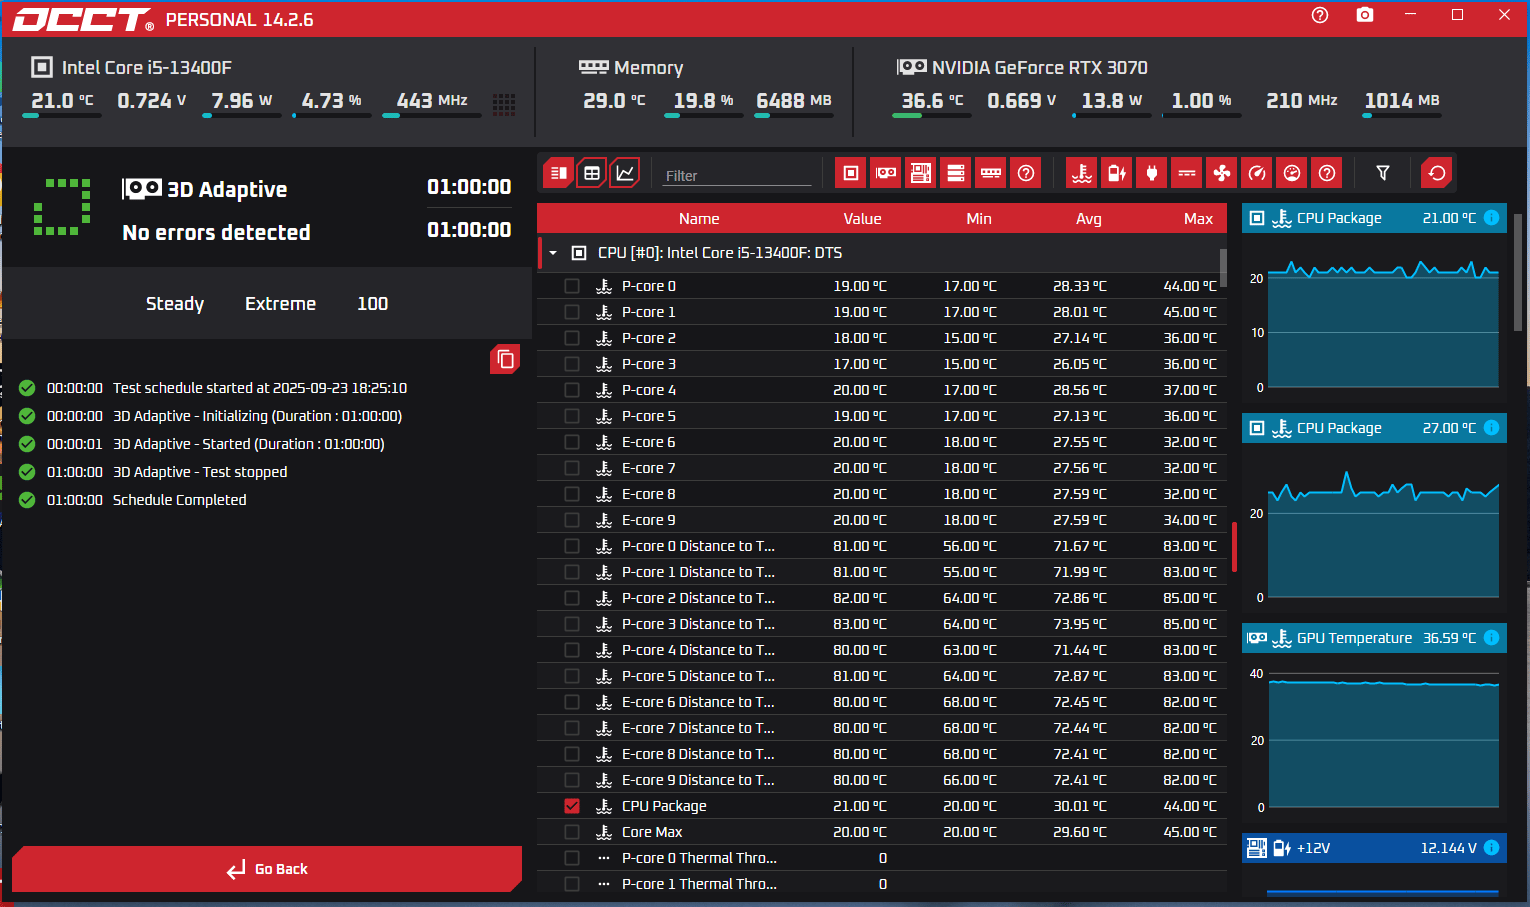Image resolution: width=1530 pixels, height=907 pixels.
Task: Toggle the temperature sensor type filter
Action: (1082, 173)
